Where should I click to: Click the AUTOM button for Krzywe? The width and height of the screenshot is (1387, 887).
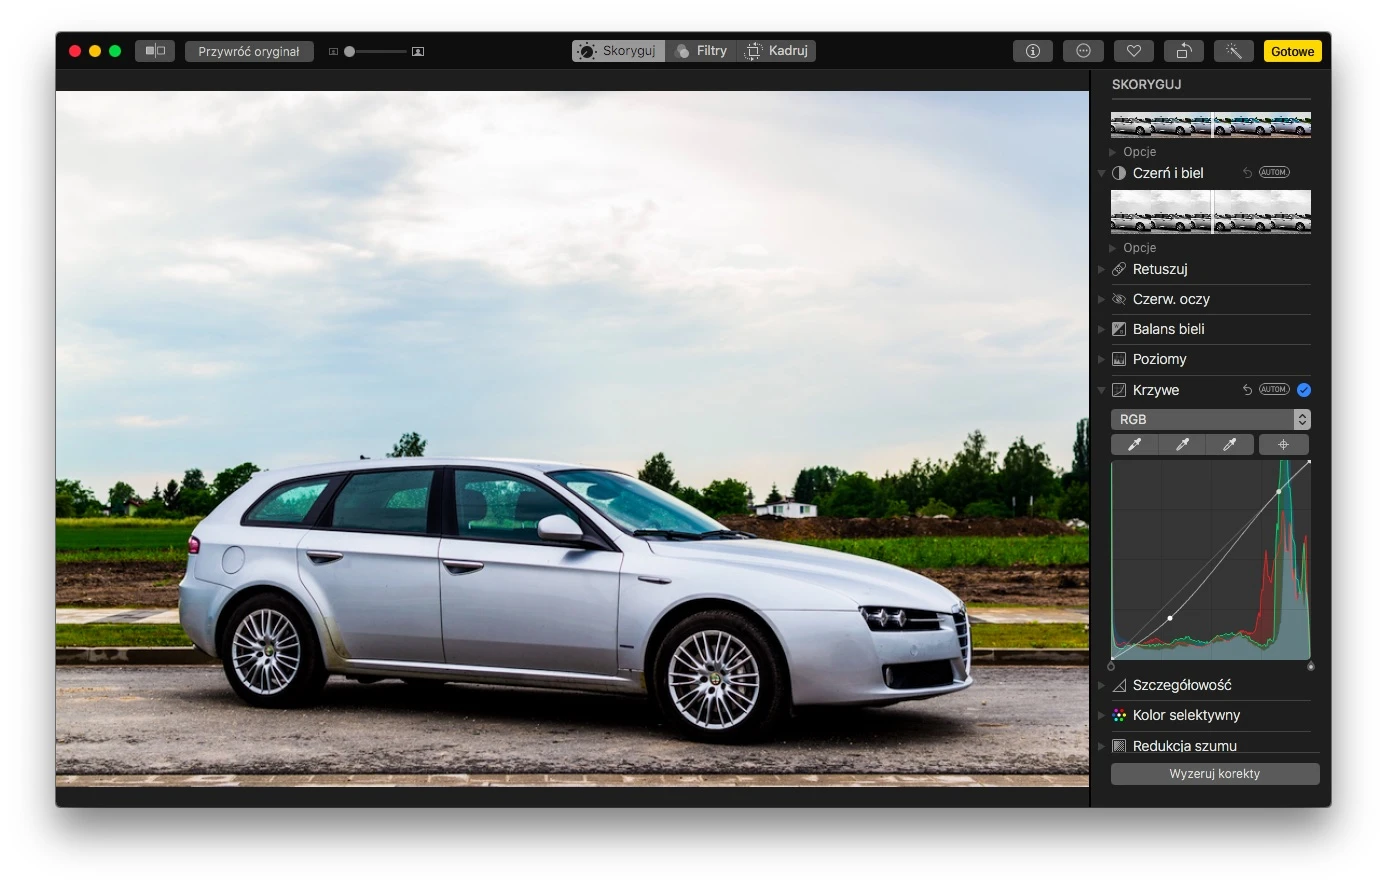click(x=1274, y=390)
